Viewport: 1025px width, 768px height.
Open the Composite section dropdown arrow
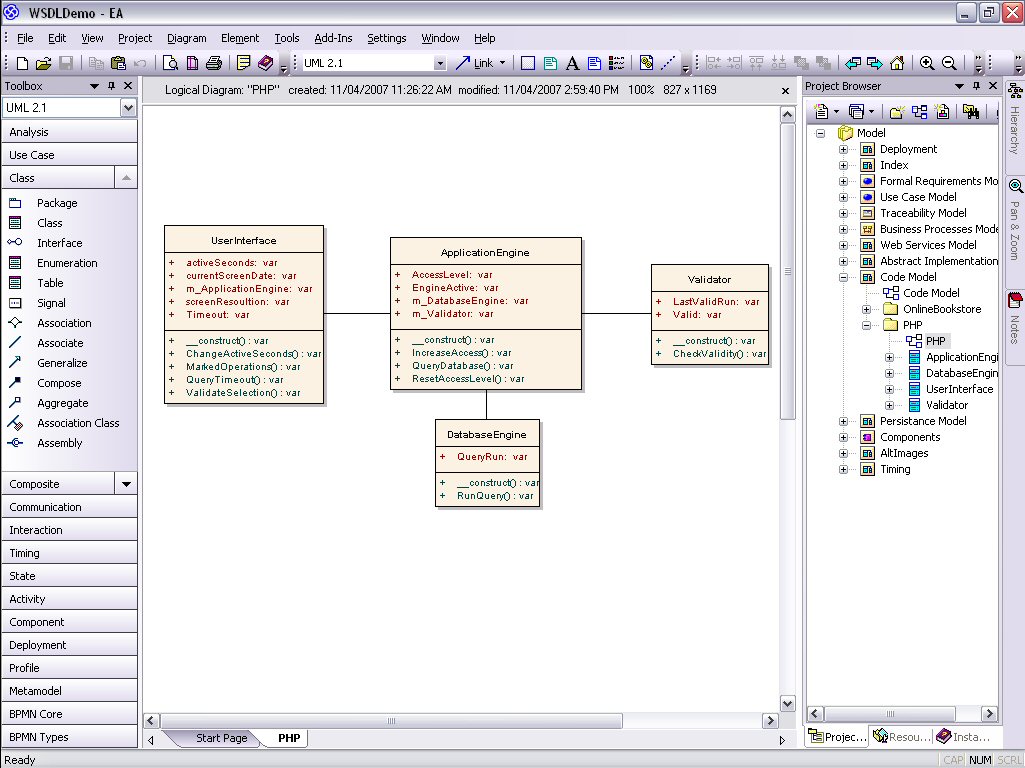pos(126,484)
